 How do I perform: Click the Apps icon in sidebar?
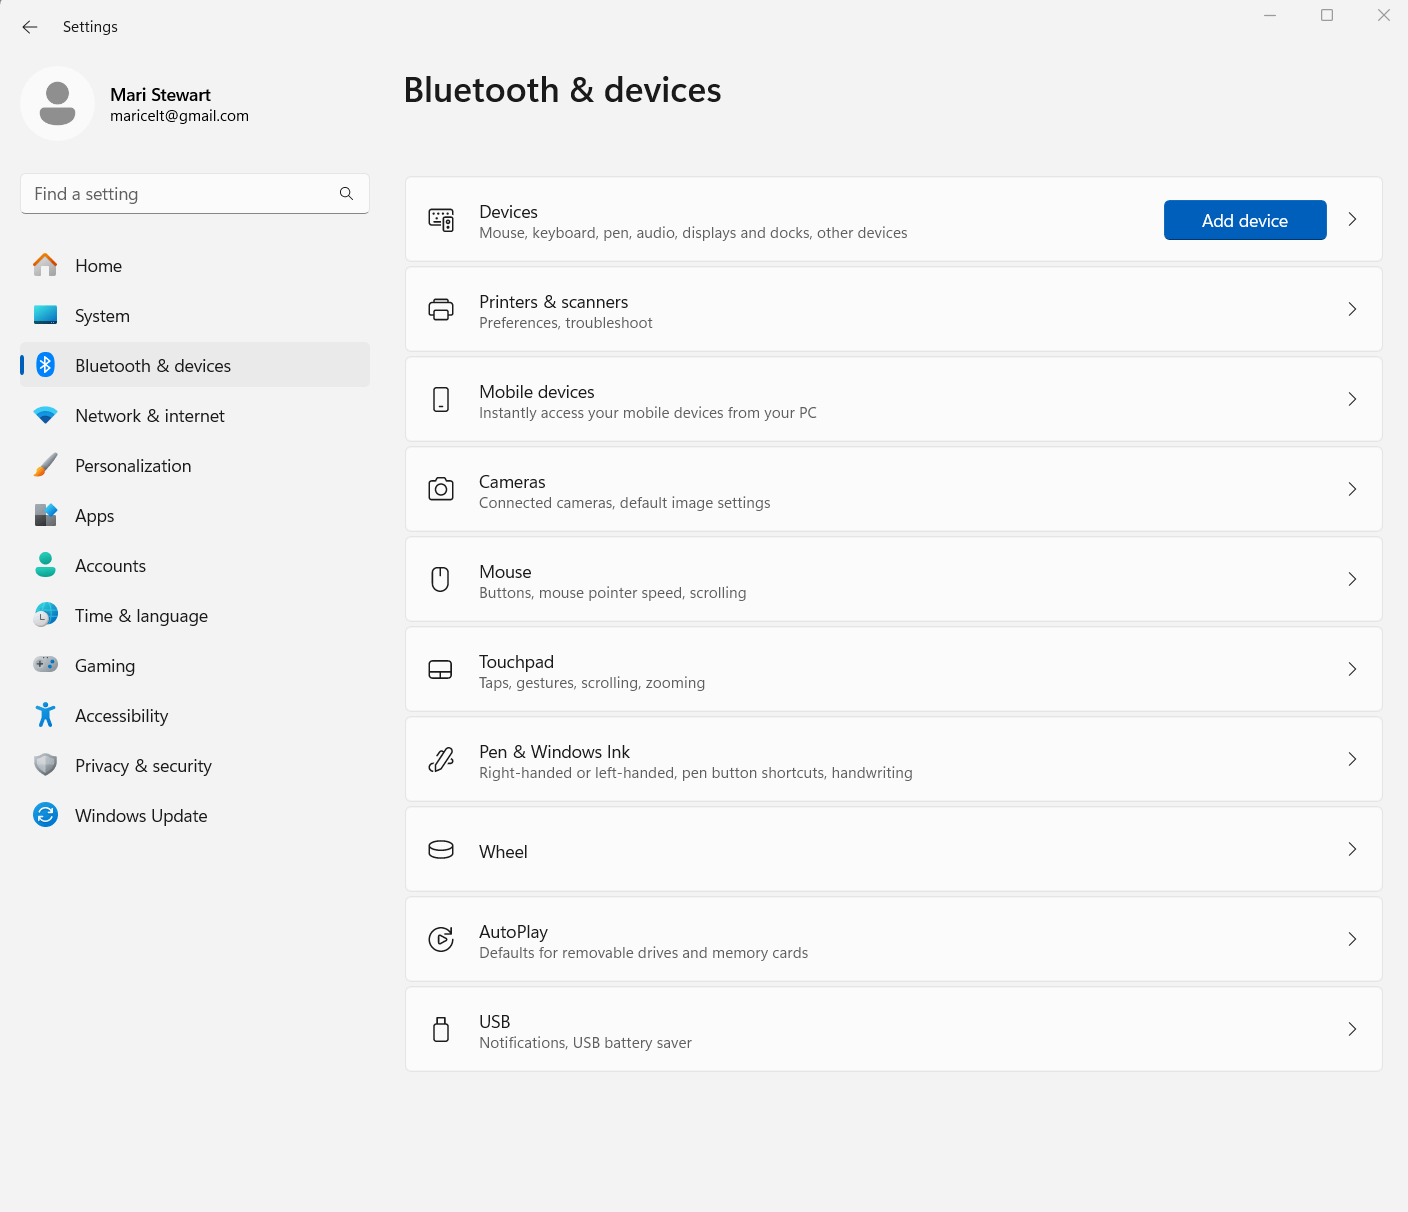tap(45, 515)
